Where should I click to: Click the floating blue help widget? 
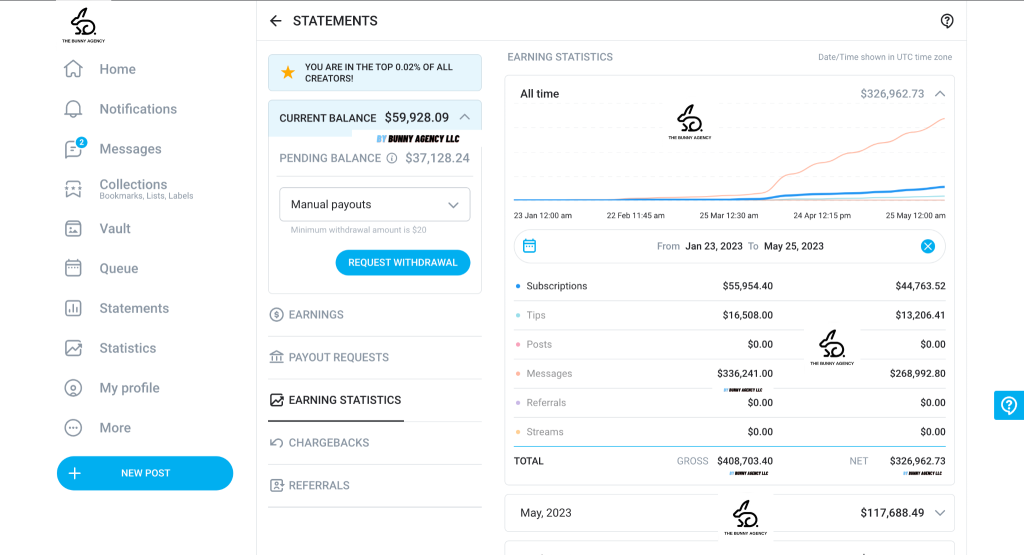point(1008,405)
